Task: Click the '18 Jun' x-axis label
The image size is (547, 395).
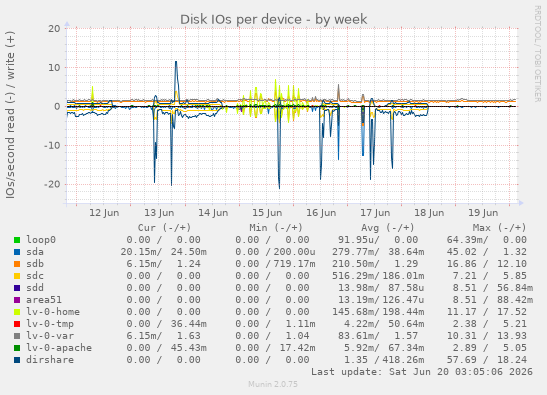Action: point(429,213)
